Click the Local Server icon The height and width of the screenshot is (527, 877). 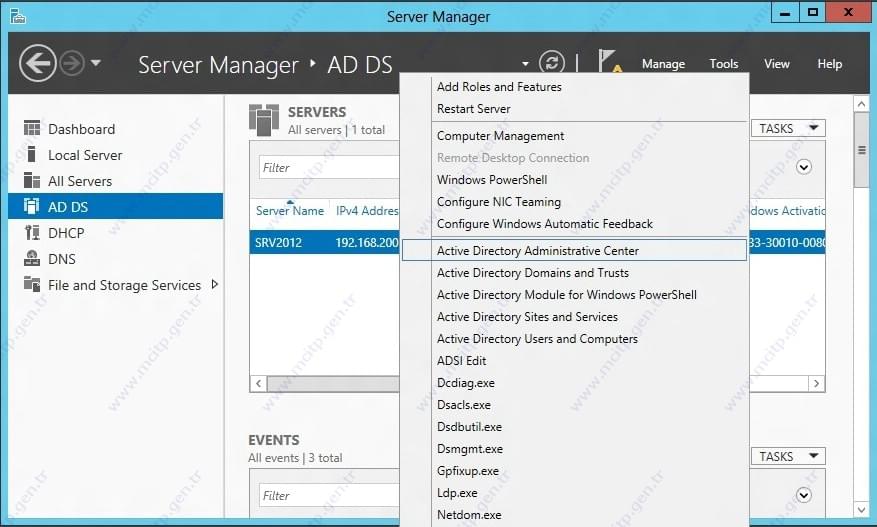[x=32, y=154]
